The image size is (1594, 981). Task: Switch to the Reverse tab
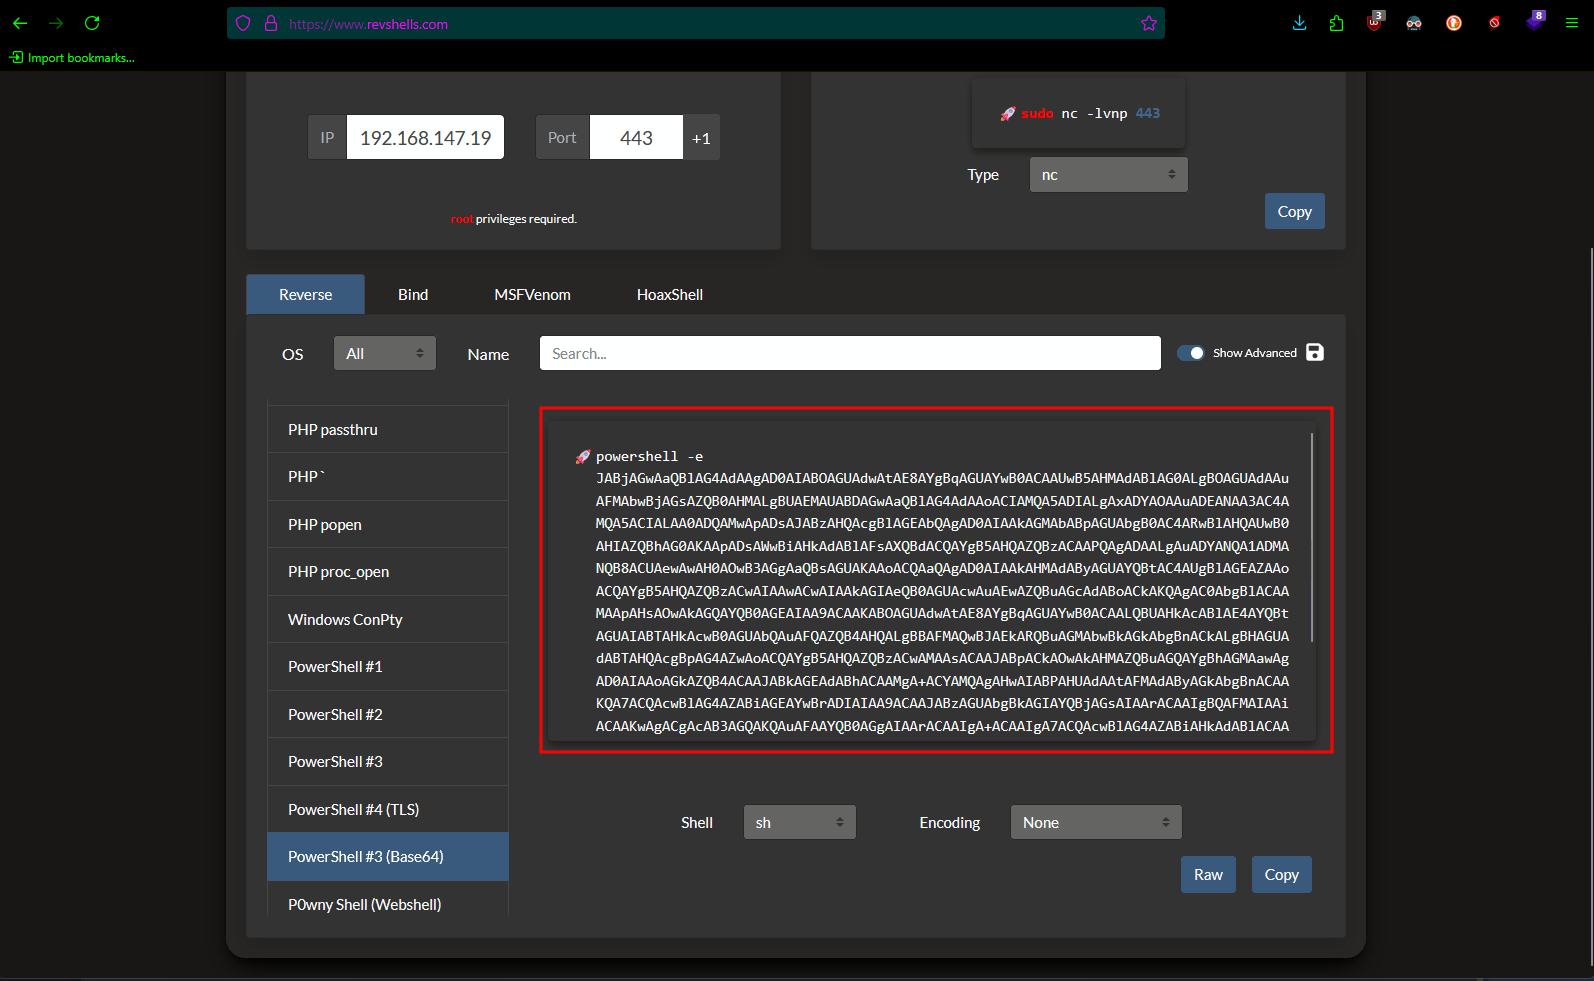click(306, 295)
